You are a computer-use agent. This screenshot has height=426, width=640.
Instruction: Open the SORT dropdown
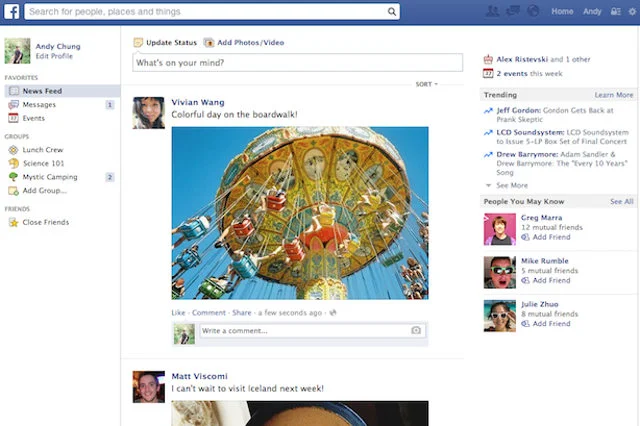click(x=427, y=84)
